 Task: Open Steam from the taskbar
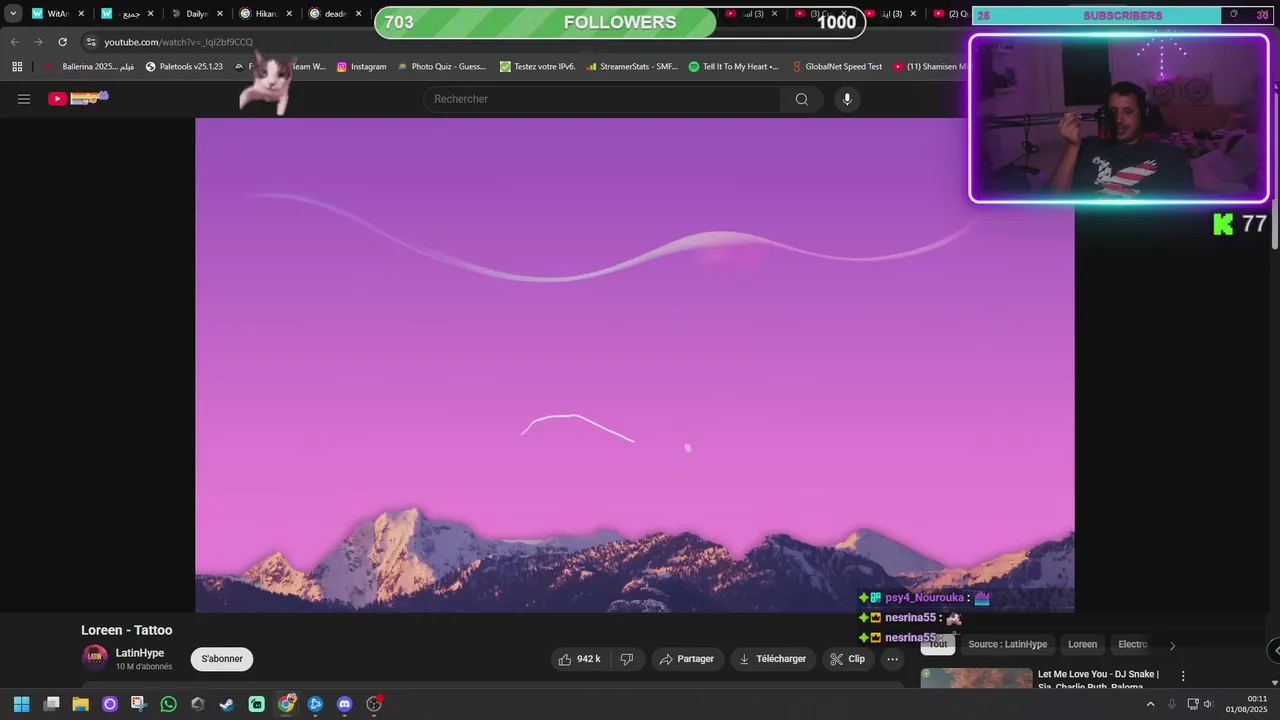tap(227, 704)
